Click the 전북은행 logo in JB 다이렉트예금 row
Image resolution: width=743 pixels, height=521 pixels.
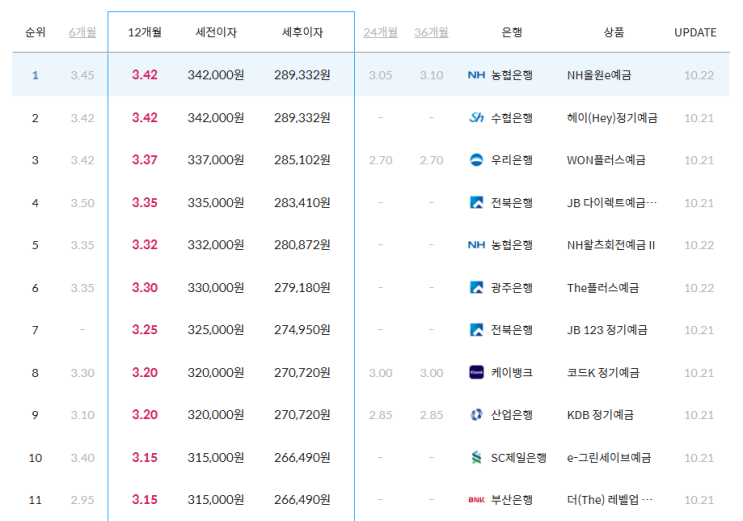coord(476,202)
